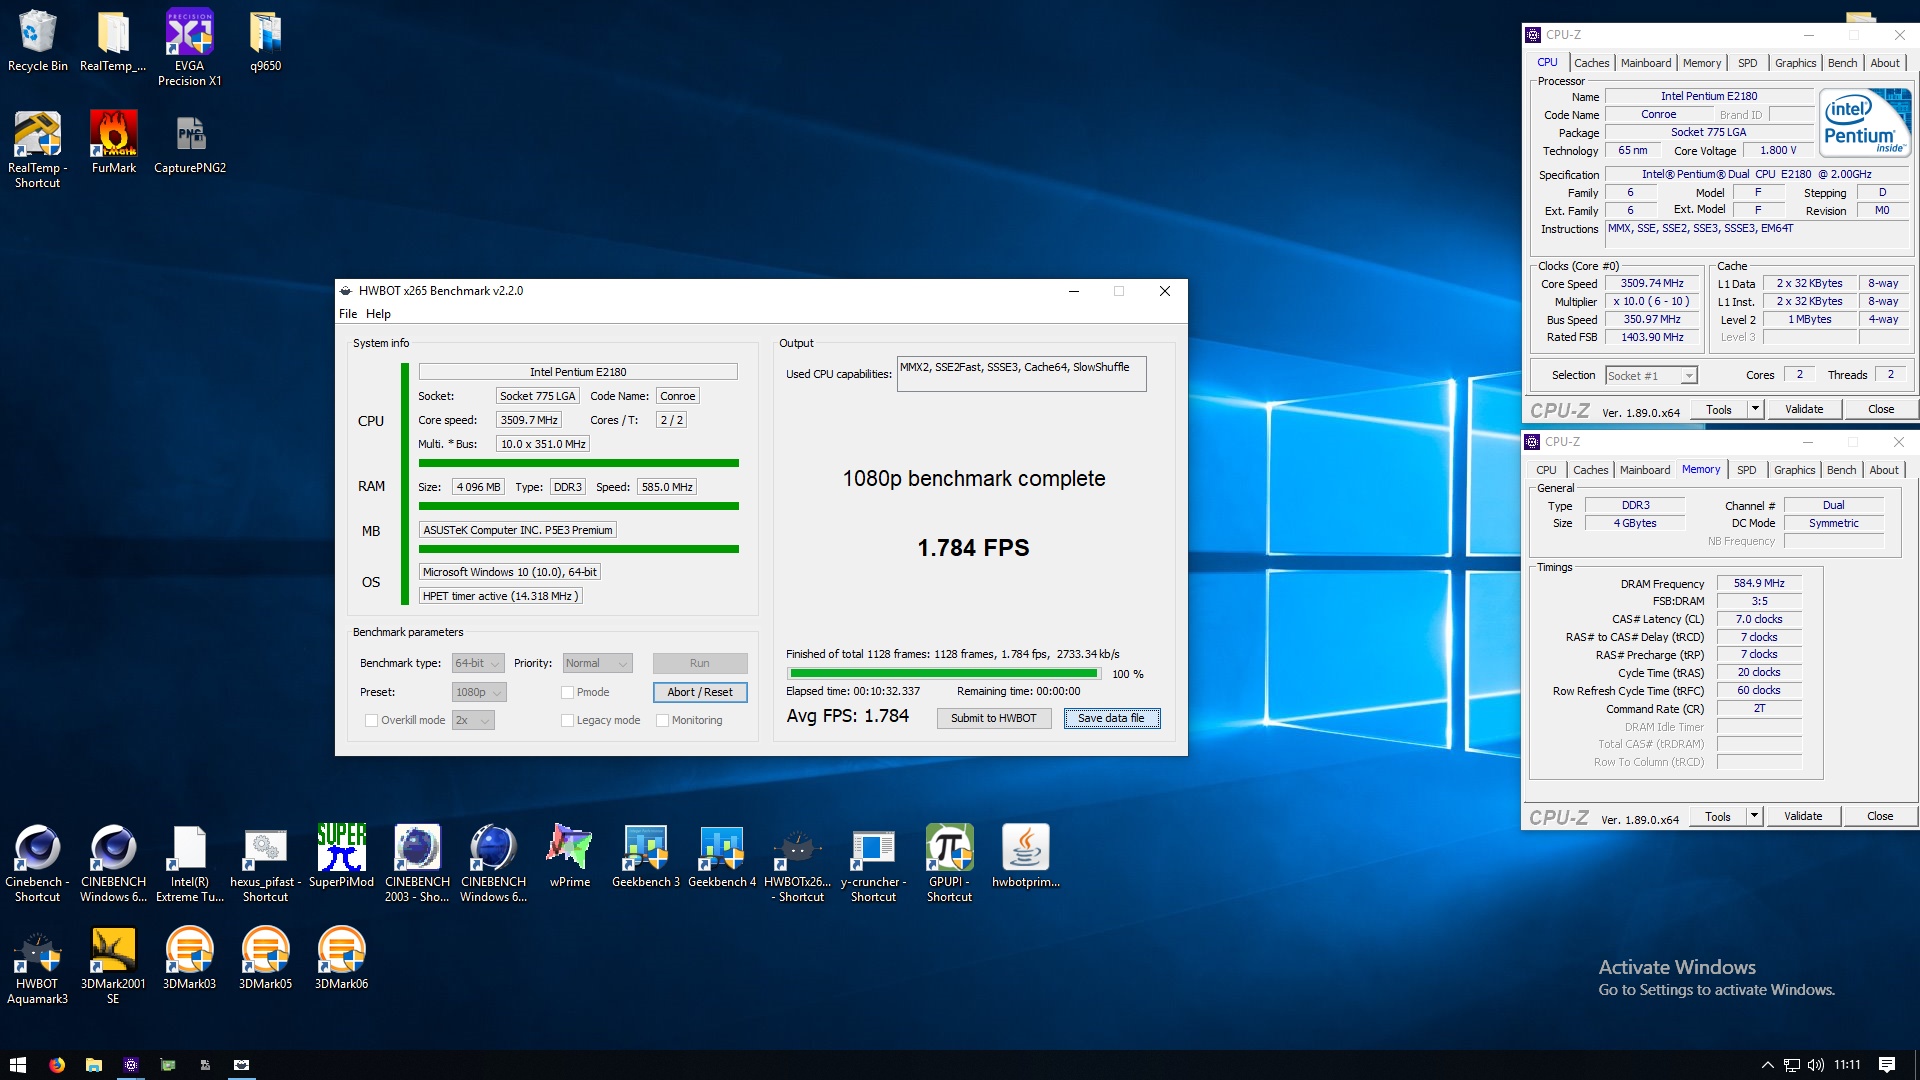Launch wPrime desktop icon
This screenshot has height=1080, width=1920.
(x=569, y=856)
